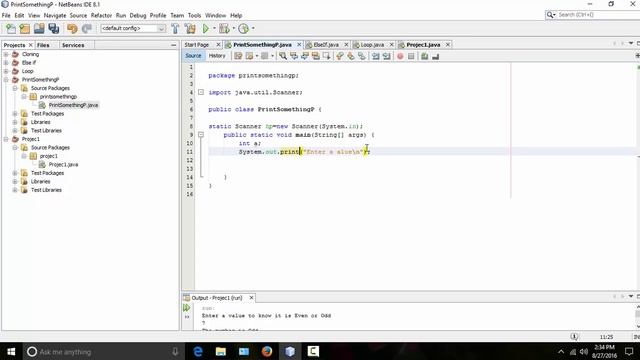This screenshot has height=360, width=640.
Task: Switch to the Services tab
Action: (x=73, y=45)
